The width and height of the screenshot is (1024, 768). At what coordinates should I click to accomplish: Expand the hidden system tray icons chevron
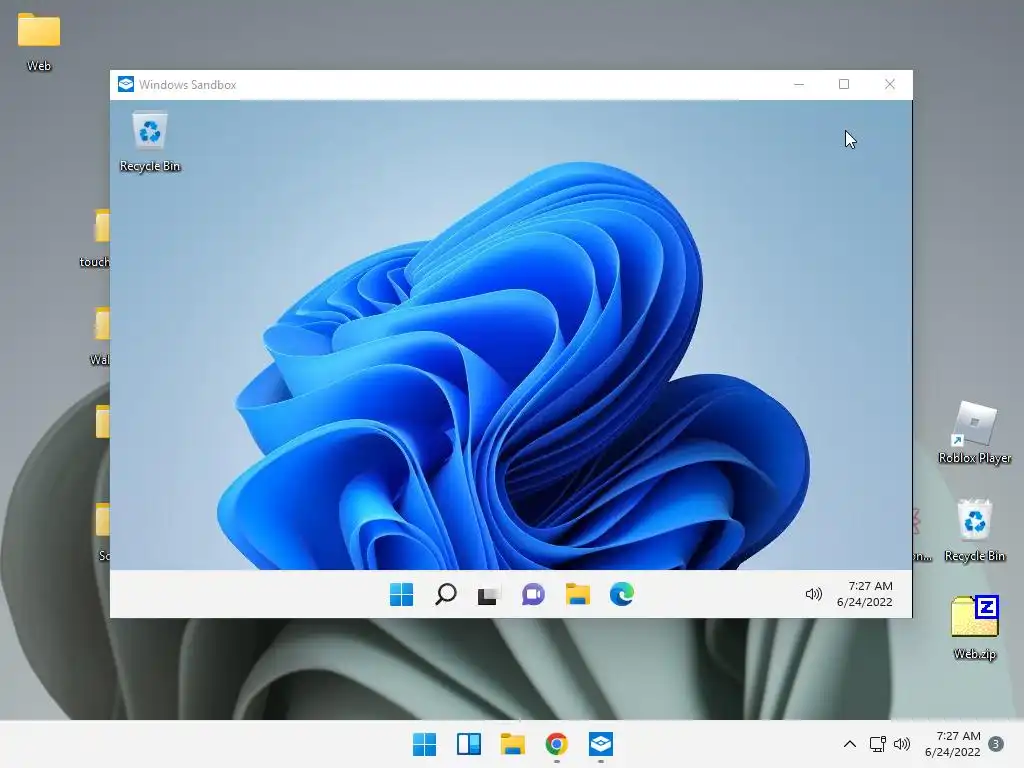click(850, 744)
